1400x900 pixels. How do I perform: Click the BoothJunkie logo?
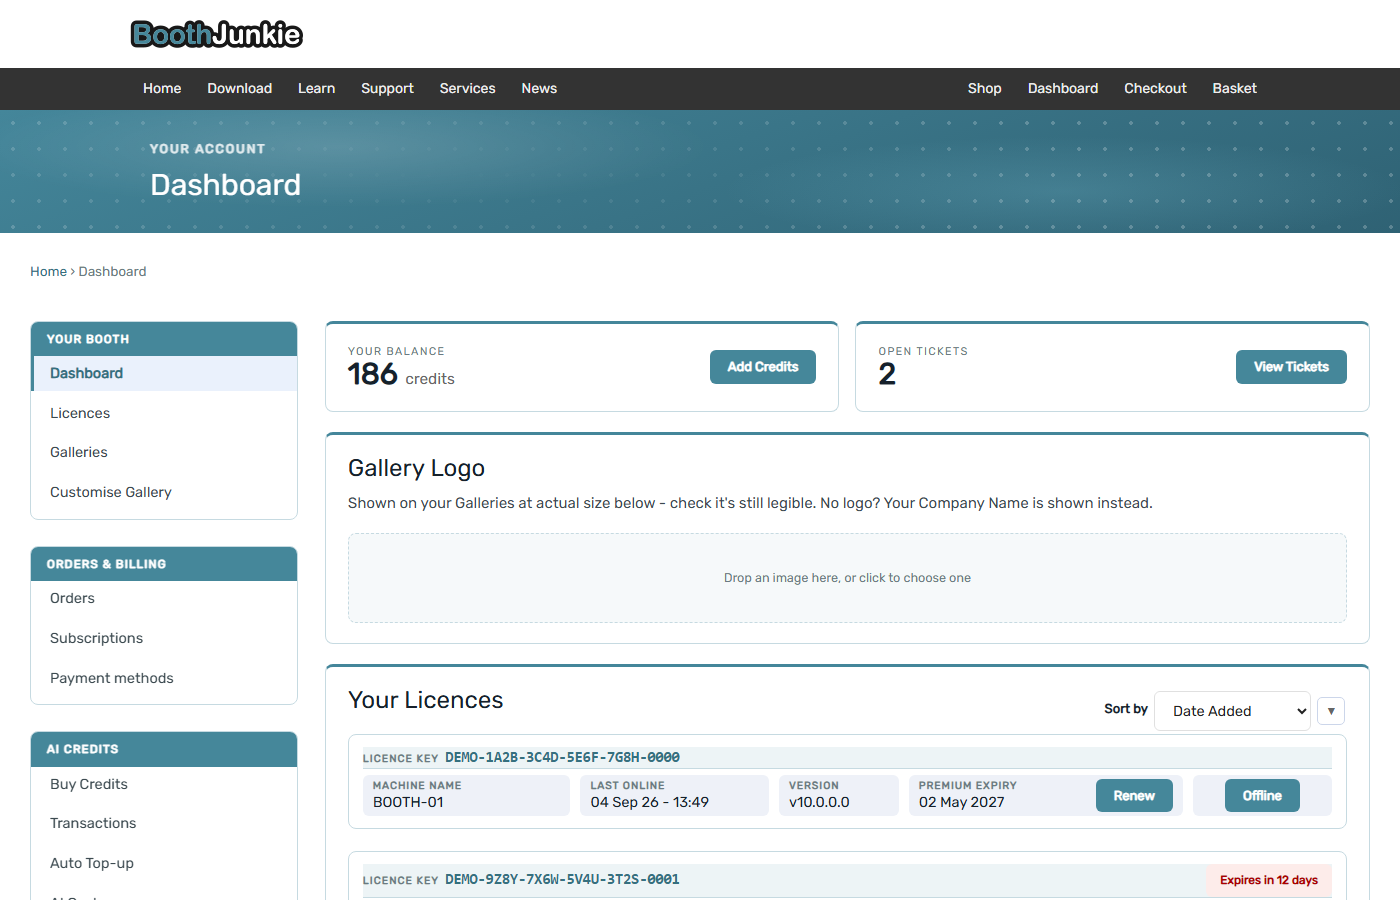point(217,34)
